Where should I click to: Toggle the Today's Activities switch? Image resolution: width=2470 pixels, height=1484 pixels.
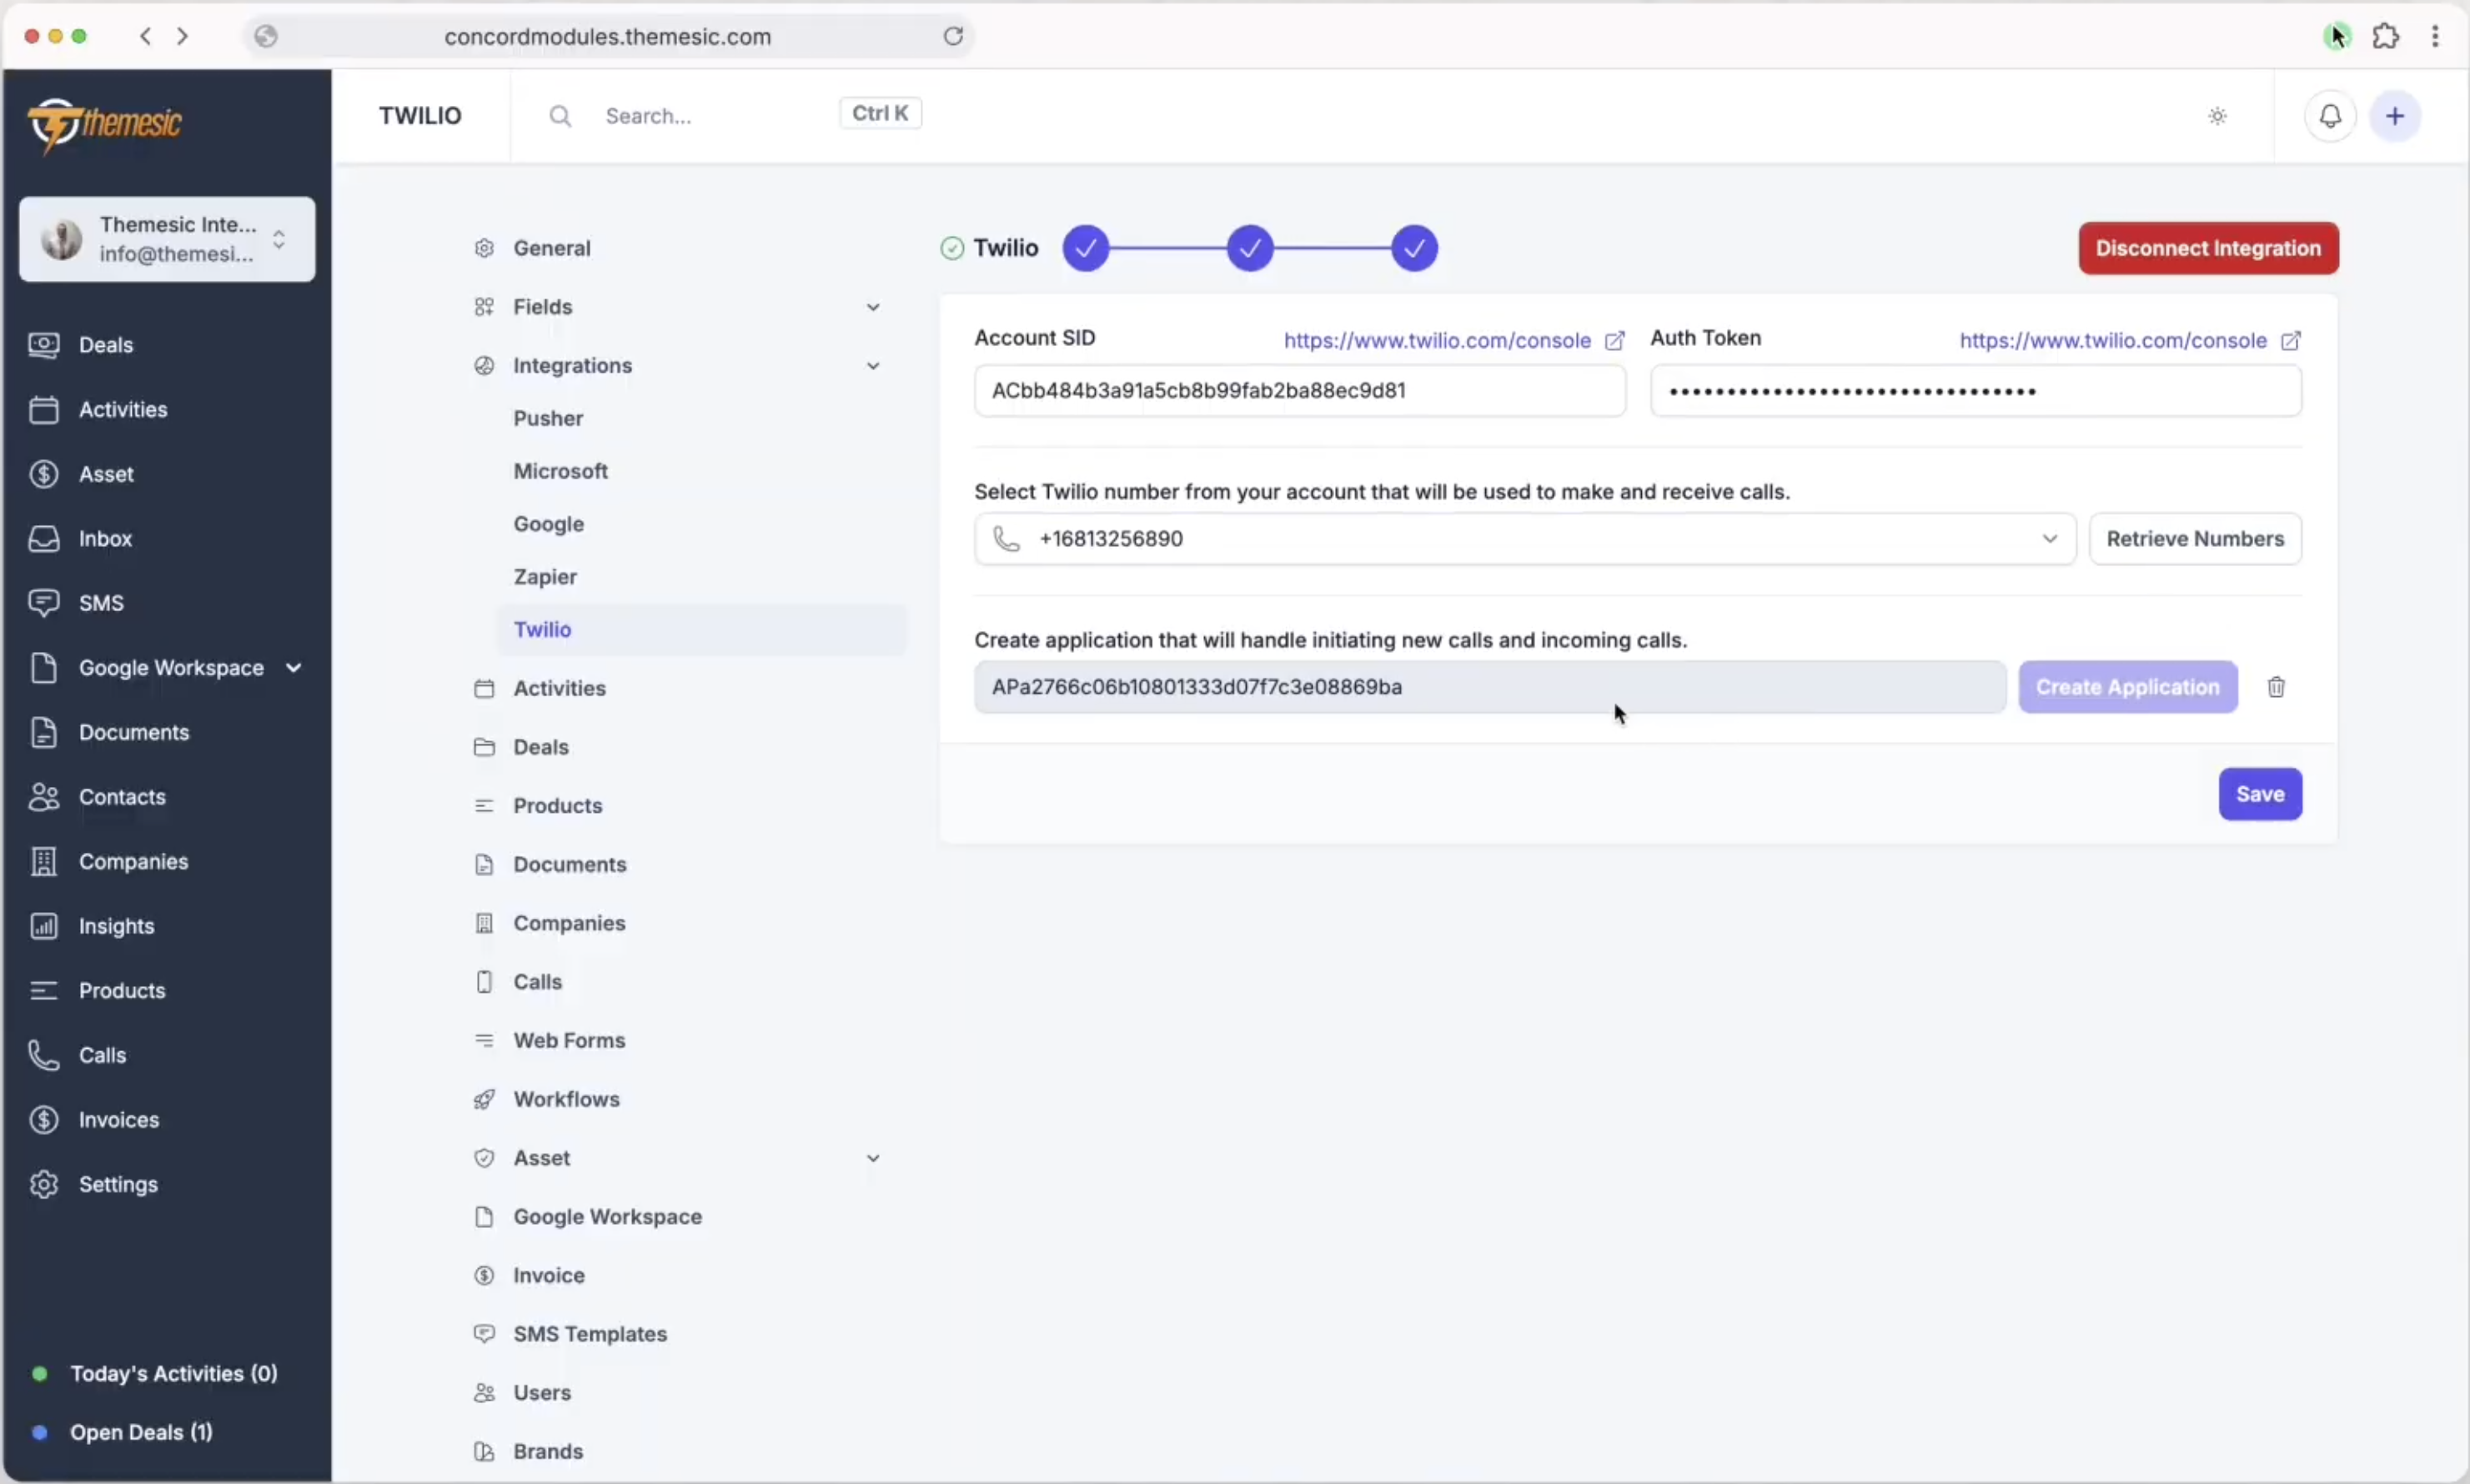click(40, 1373)
